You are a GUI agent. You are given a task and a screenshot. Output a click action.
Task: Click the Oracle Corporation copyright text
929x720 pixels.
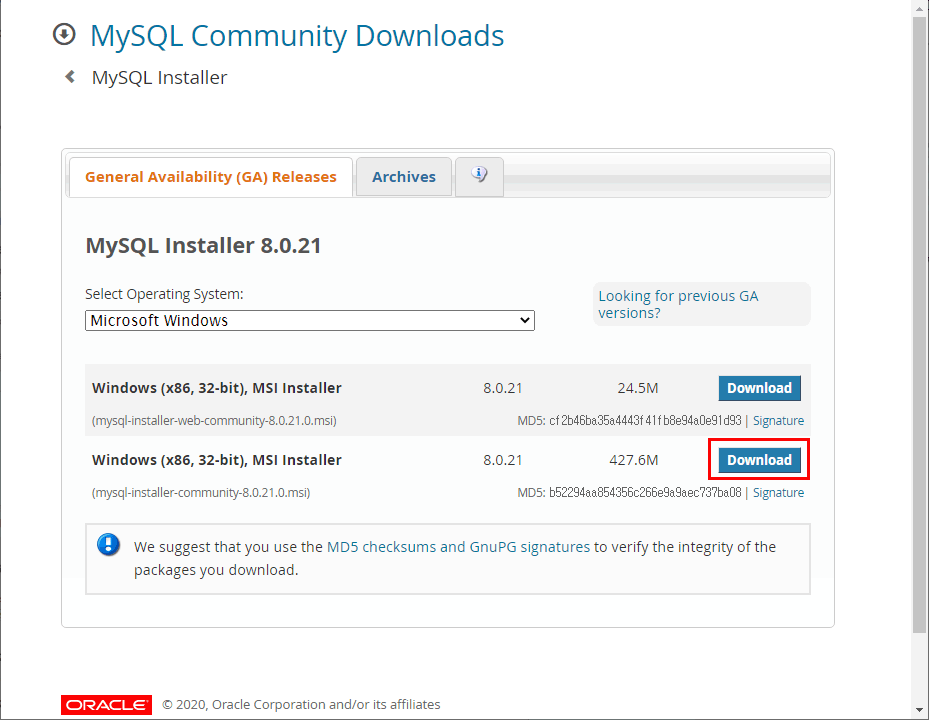[301, 705]
